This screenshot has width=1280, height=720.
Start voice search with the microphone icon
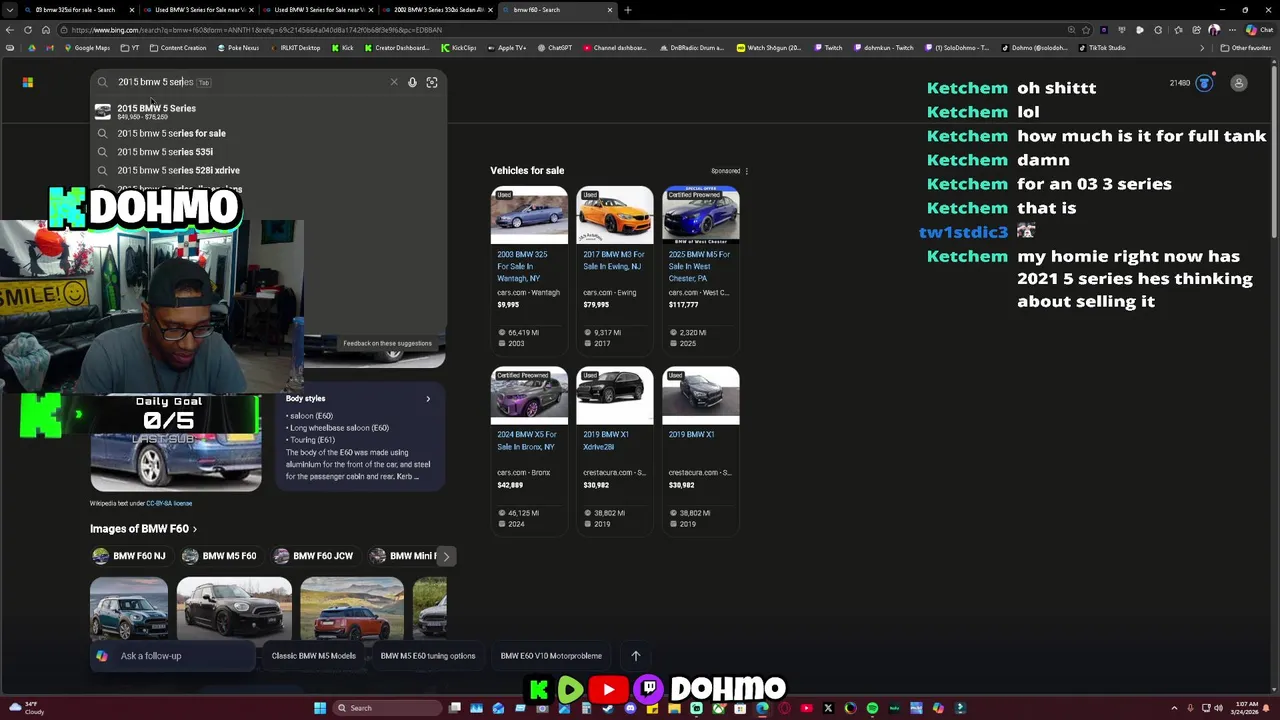[x=412, y=82]
